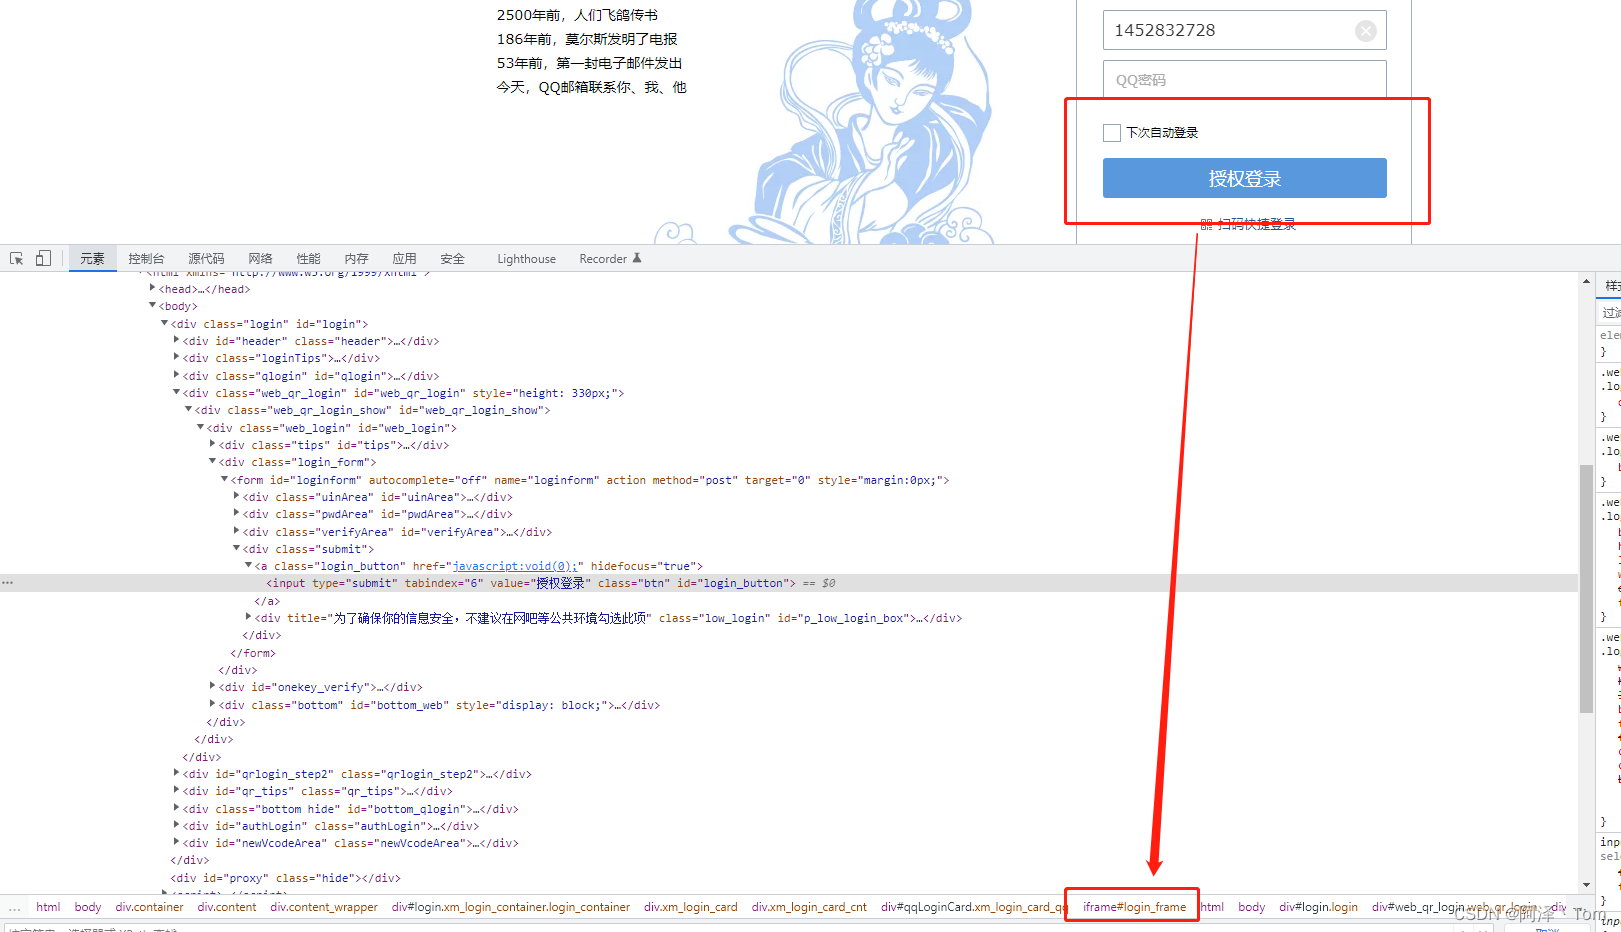
Task: Select div.container in the breadcrumb
Action: tap(149, 907)
